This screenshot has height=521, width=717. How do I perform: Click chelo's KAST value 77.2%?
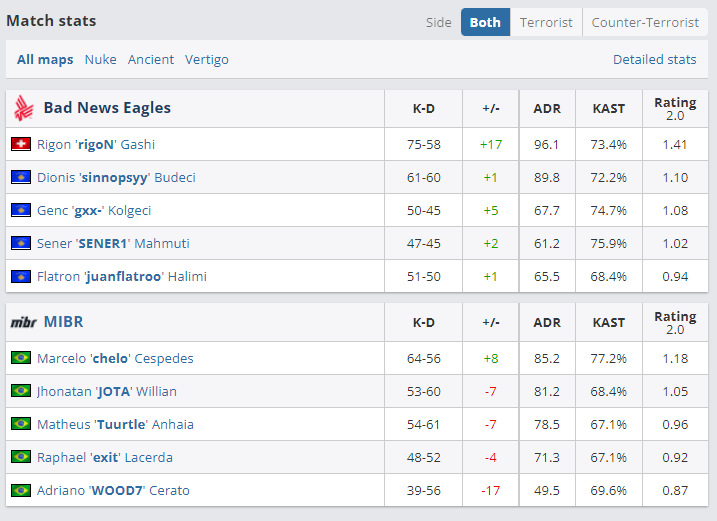(x=609, y=358)
